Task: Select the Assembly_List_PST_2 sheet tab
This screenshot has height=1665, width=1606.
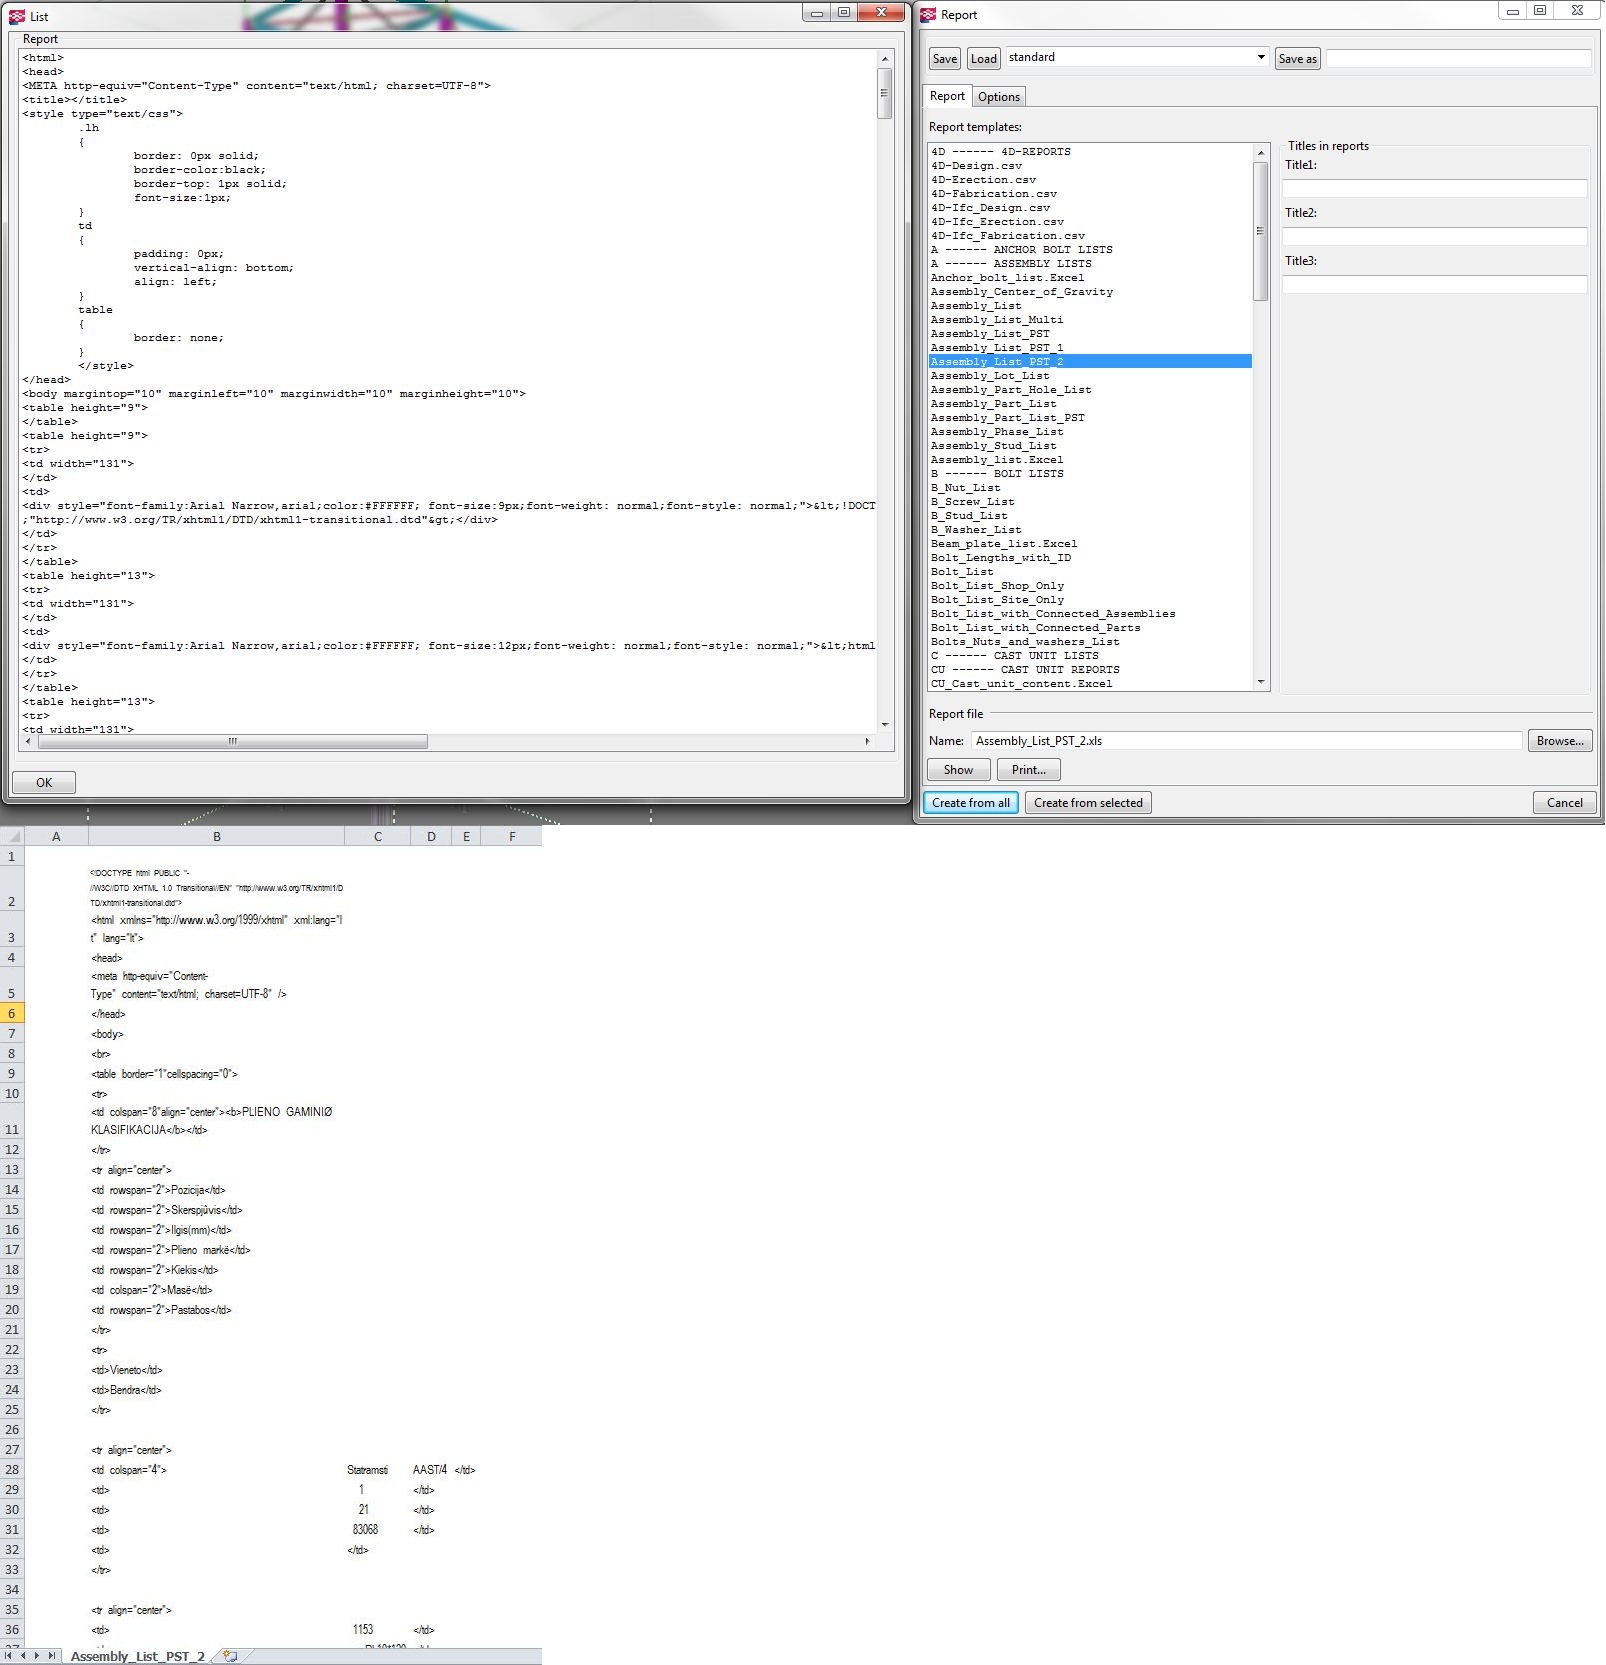Action: coord(138,1656)
